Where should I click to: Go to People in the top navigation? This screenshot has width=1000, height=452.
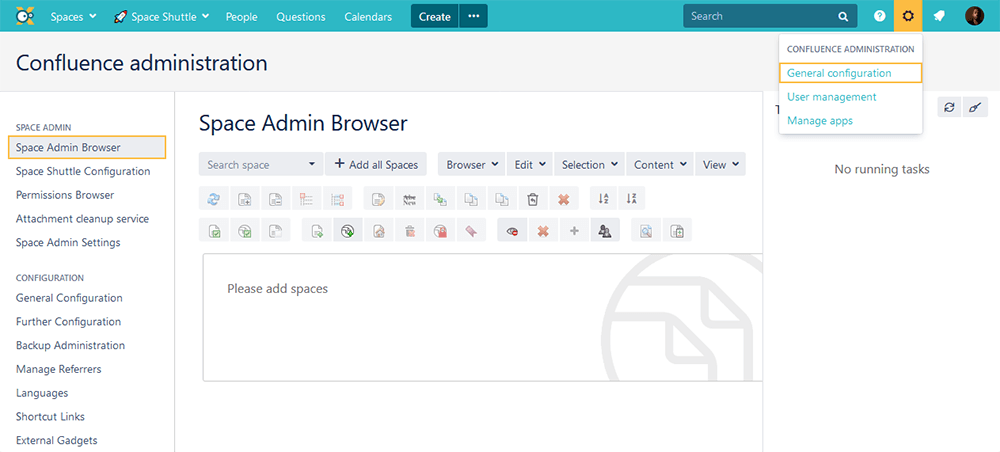pos(241,17)
